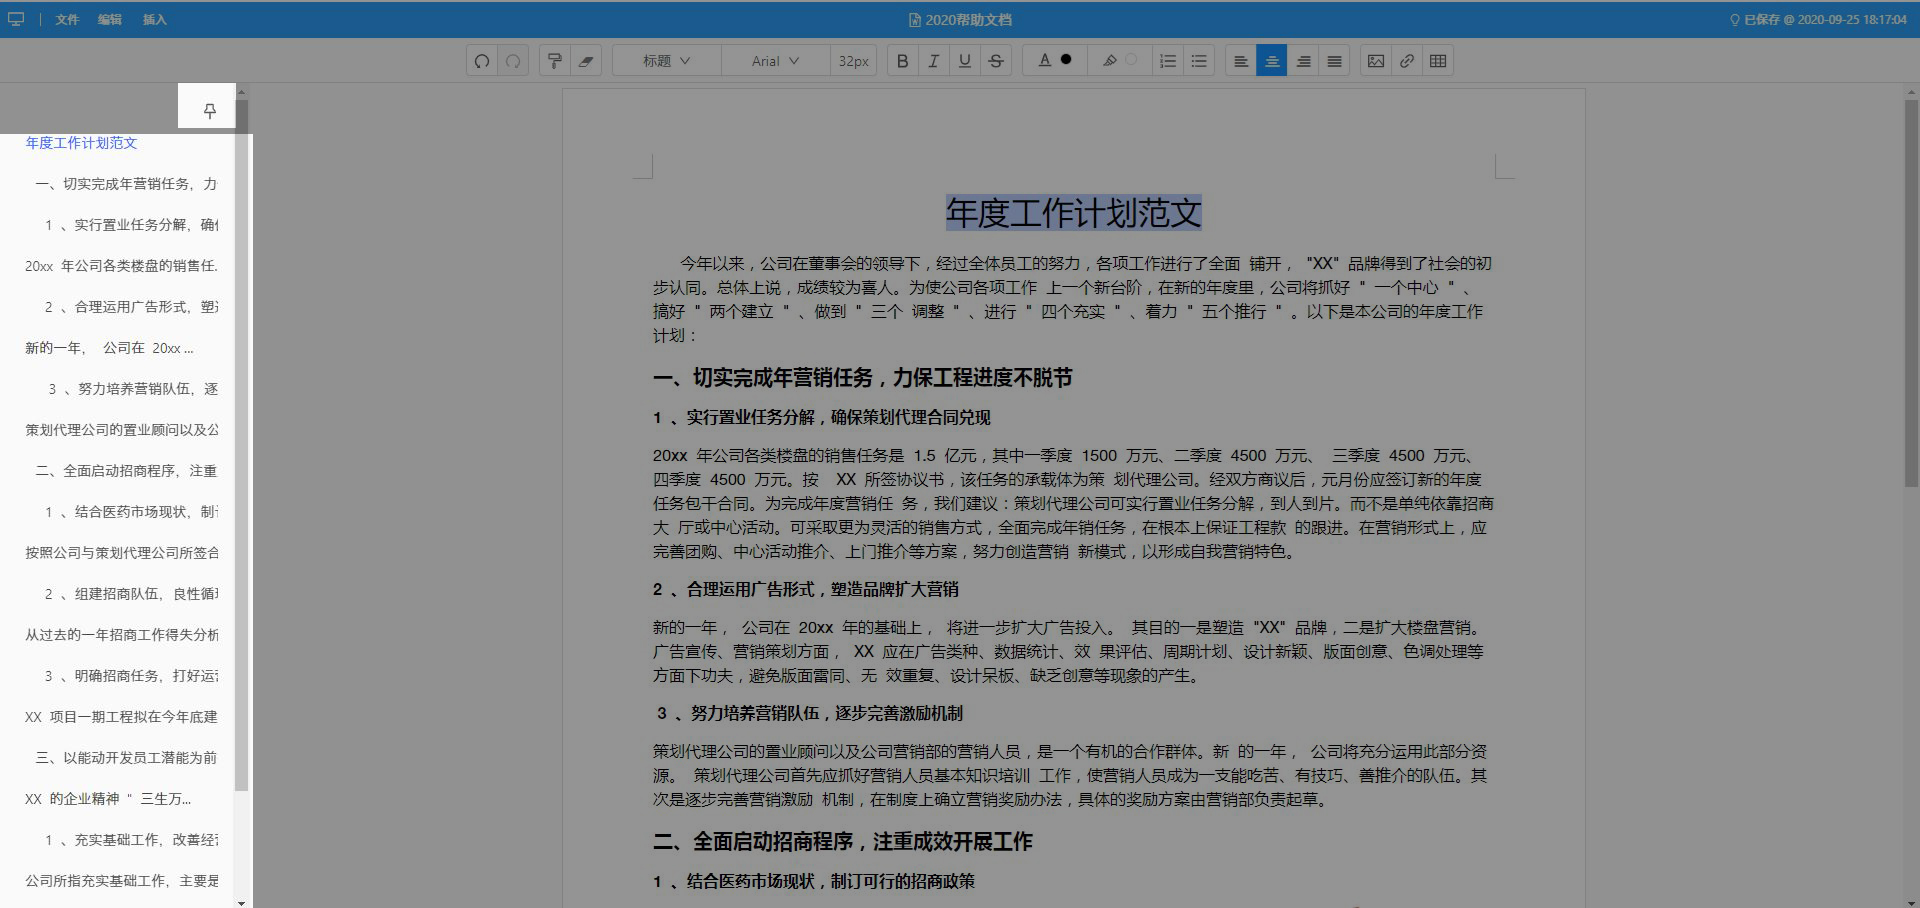Viewport: 1920px width, 908px height.
Task: Click the redo icon in toolbar
Action: coord(513,61)
